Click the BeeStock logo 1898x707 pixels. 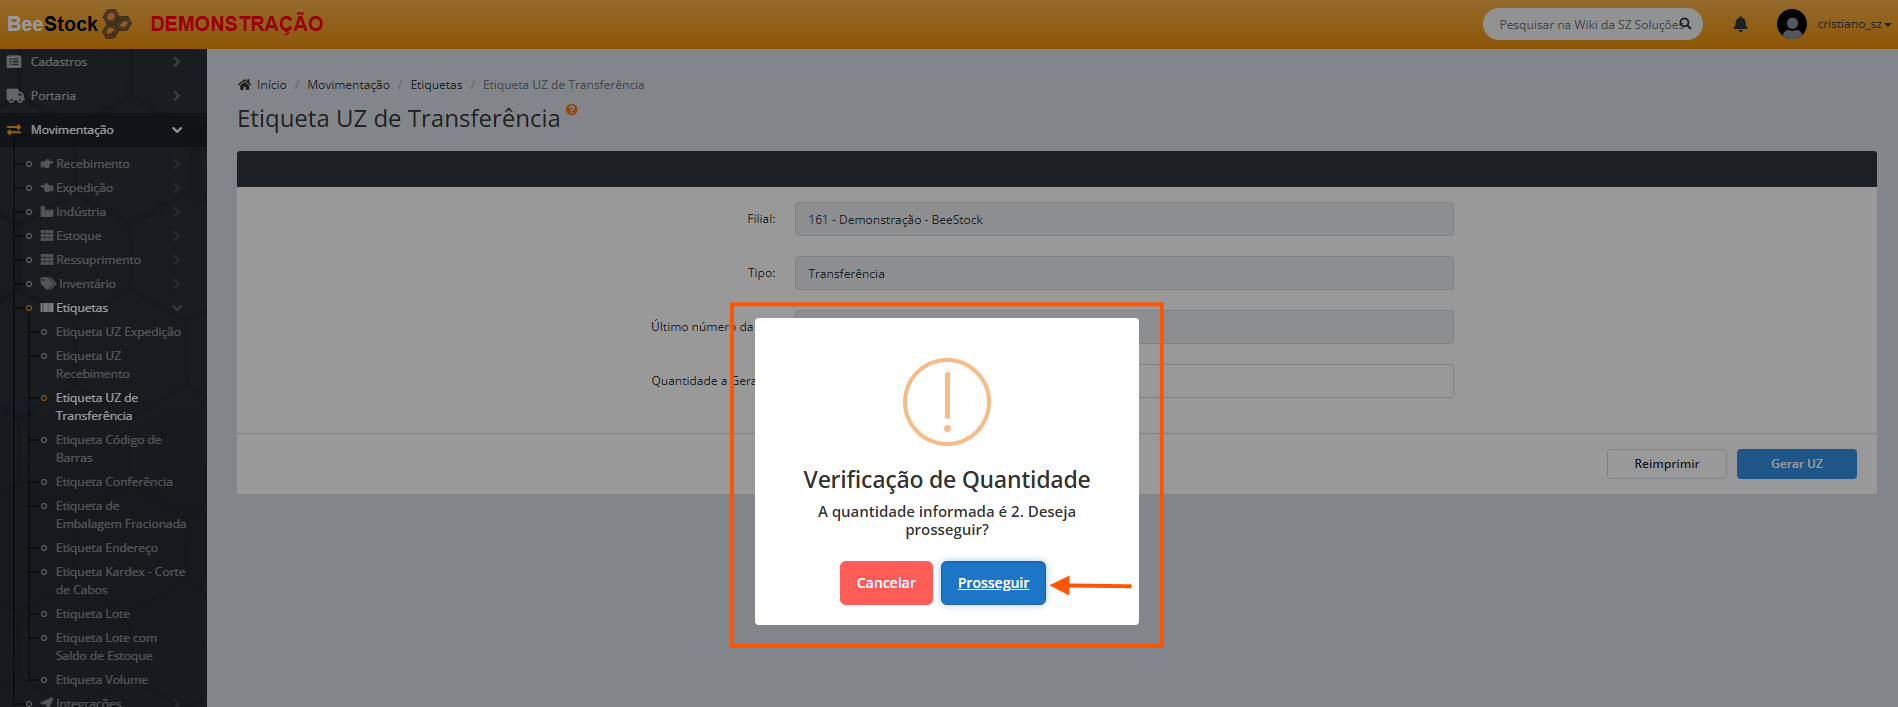[69, 23]
